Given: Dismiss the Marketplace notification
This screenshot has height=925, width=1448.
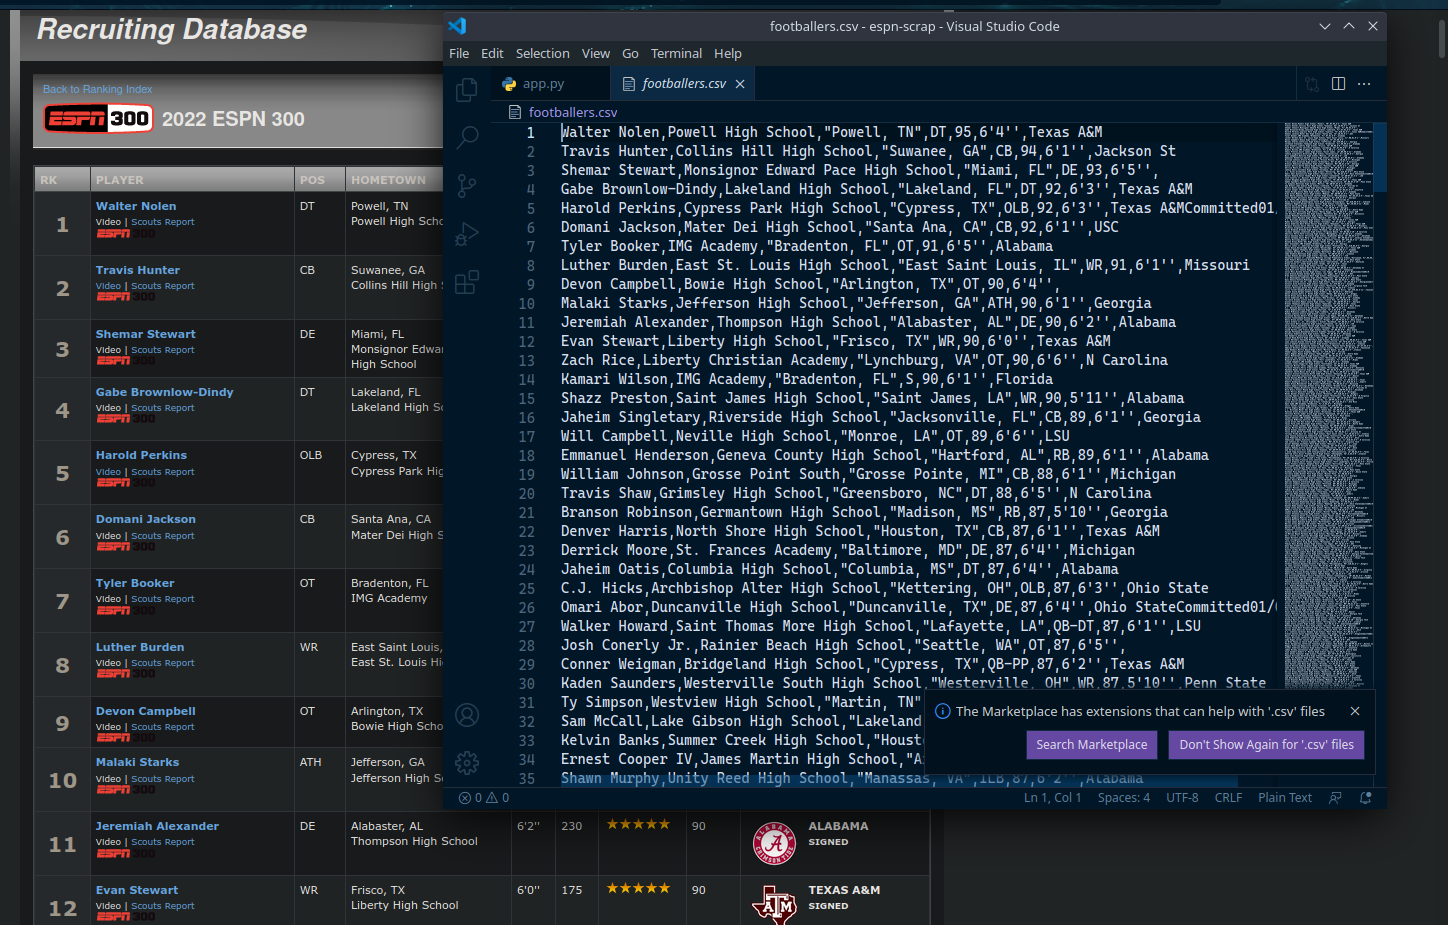Looking at the screenshot, I should click(x=1354, y=712).
